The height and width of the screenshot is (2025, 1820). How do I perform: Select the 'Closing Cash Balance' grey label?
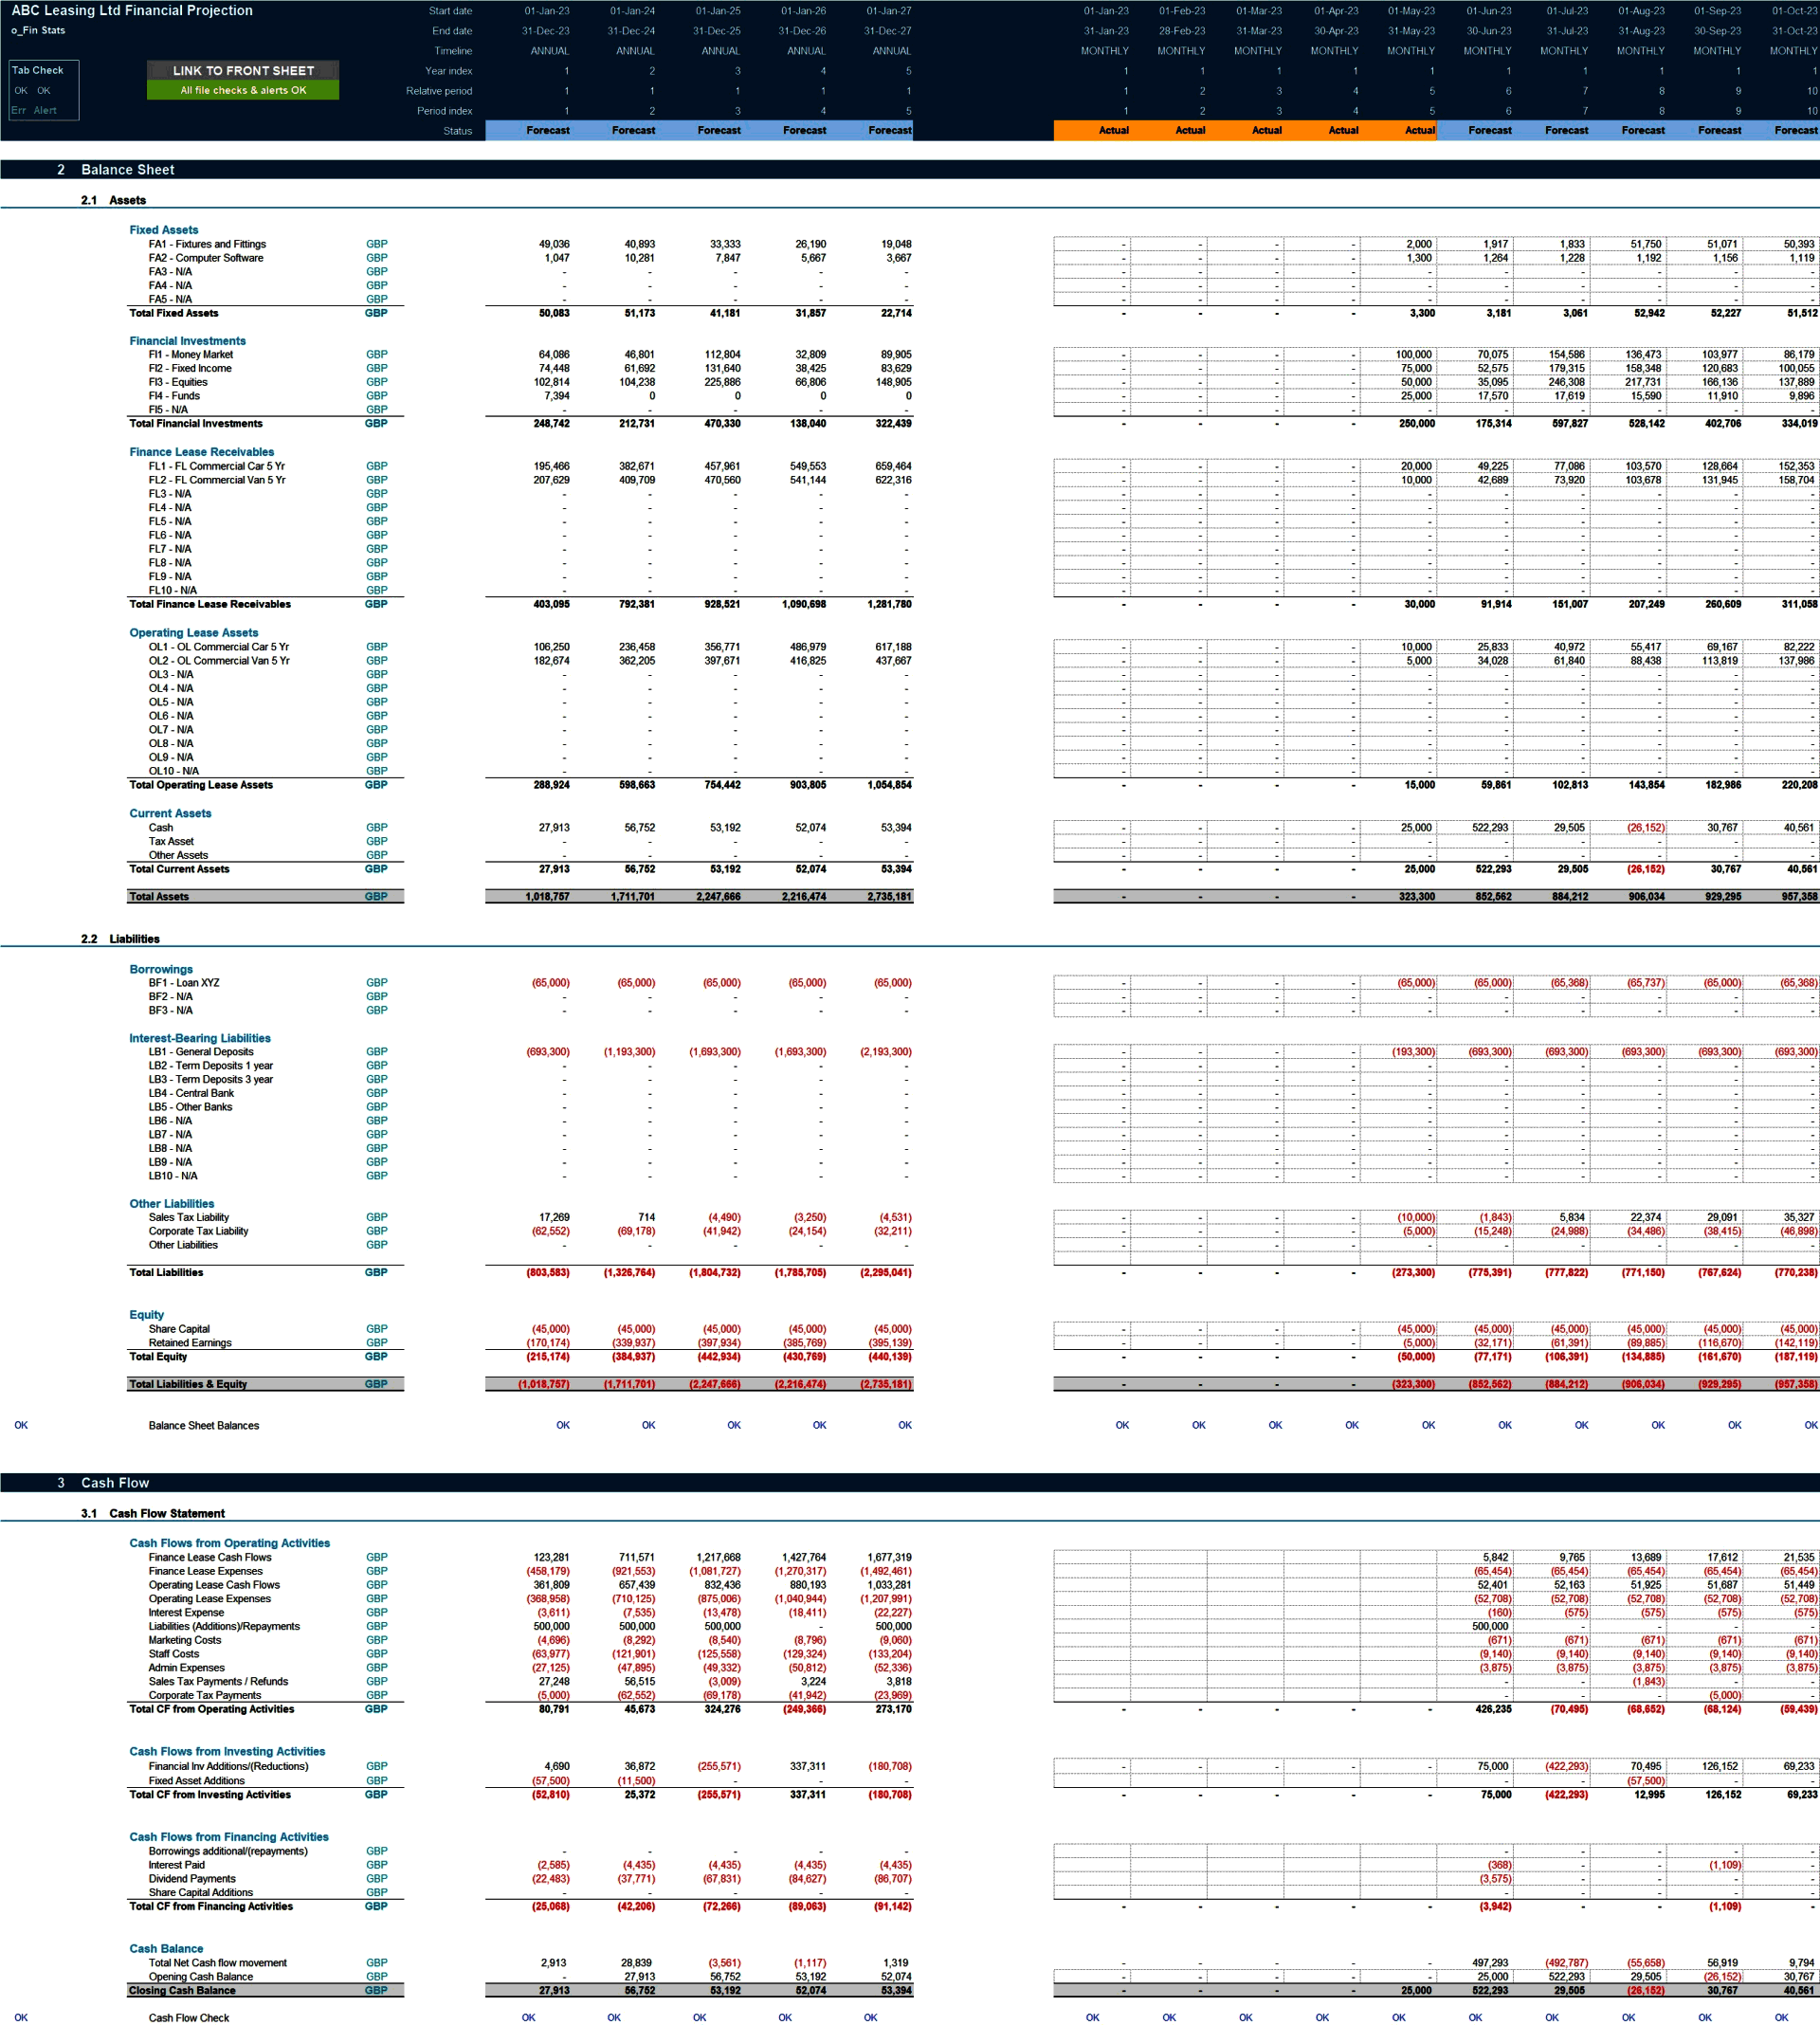point(182,1990)
